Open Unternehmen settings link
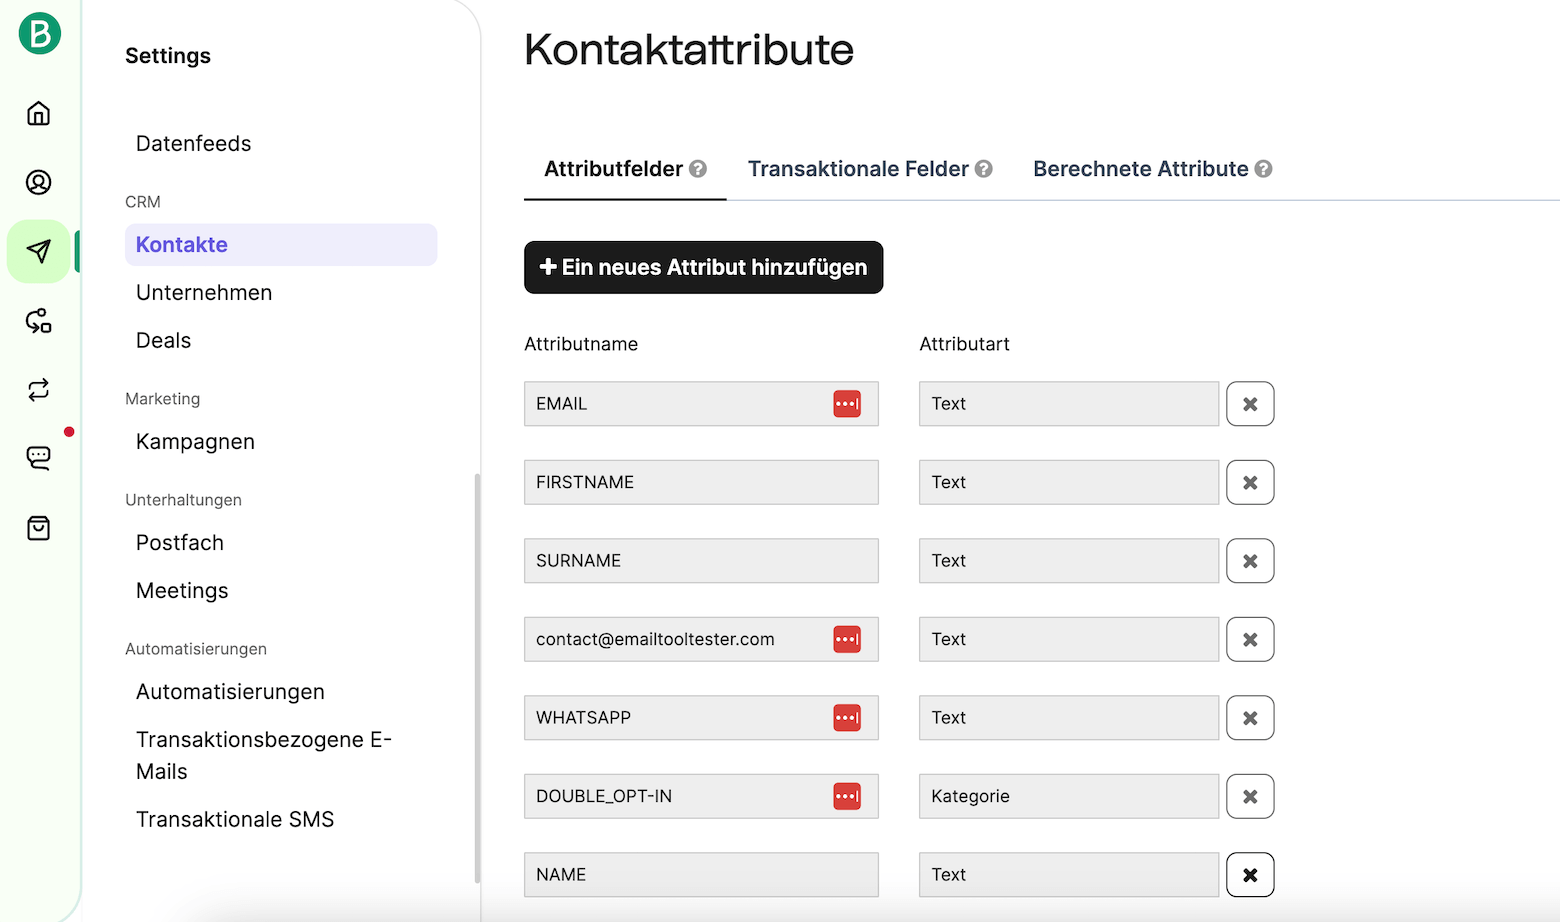 (204, 293)
